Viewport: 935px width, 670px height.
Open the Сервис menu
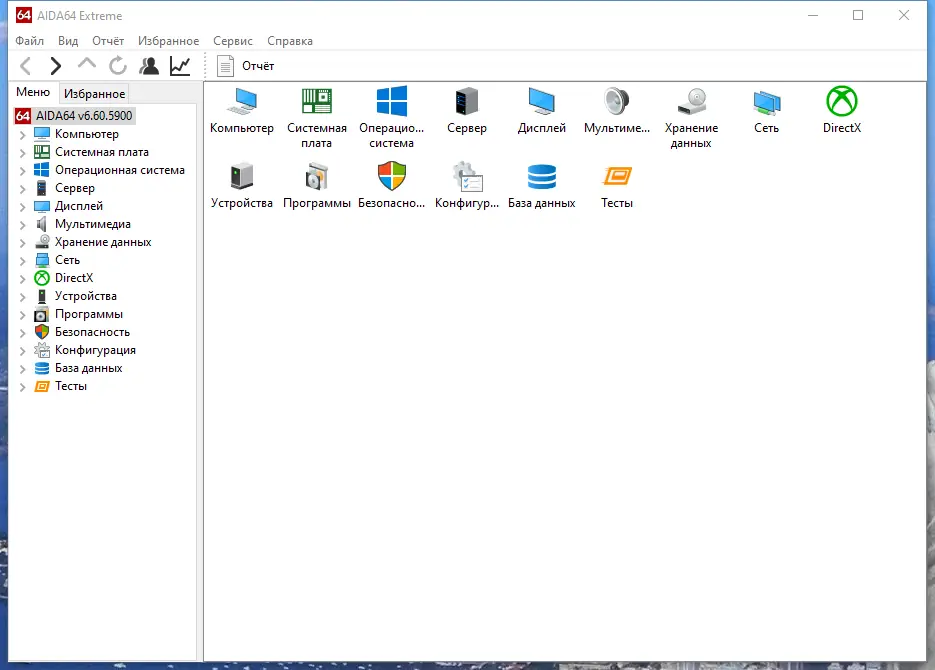click(x=233, y=41)
